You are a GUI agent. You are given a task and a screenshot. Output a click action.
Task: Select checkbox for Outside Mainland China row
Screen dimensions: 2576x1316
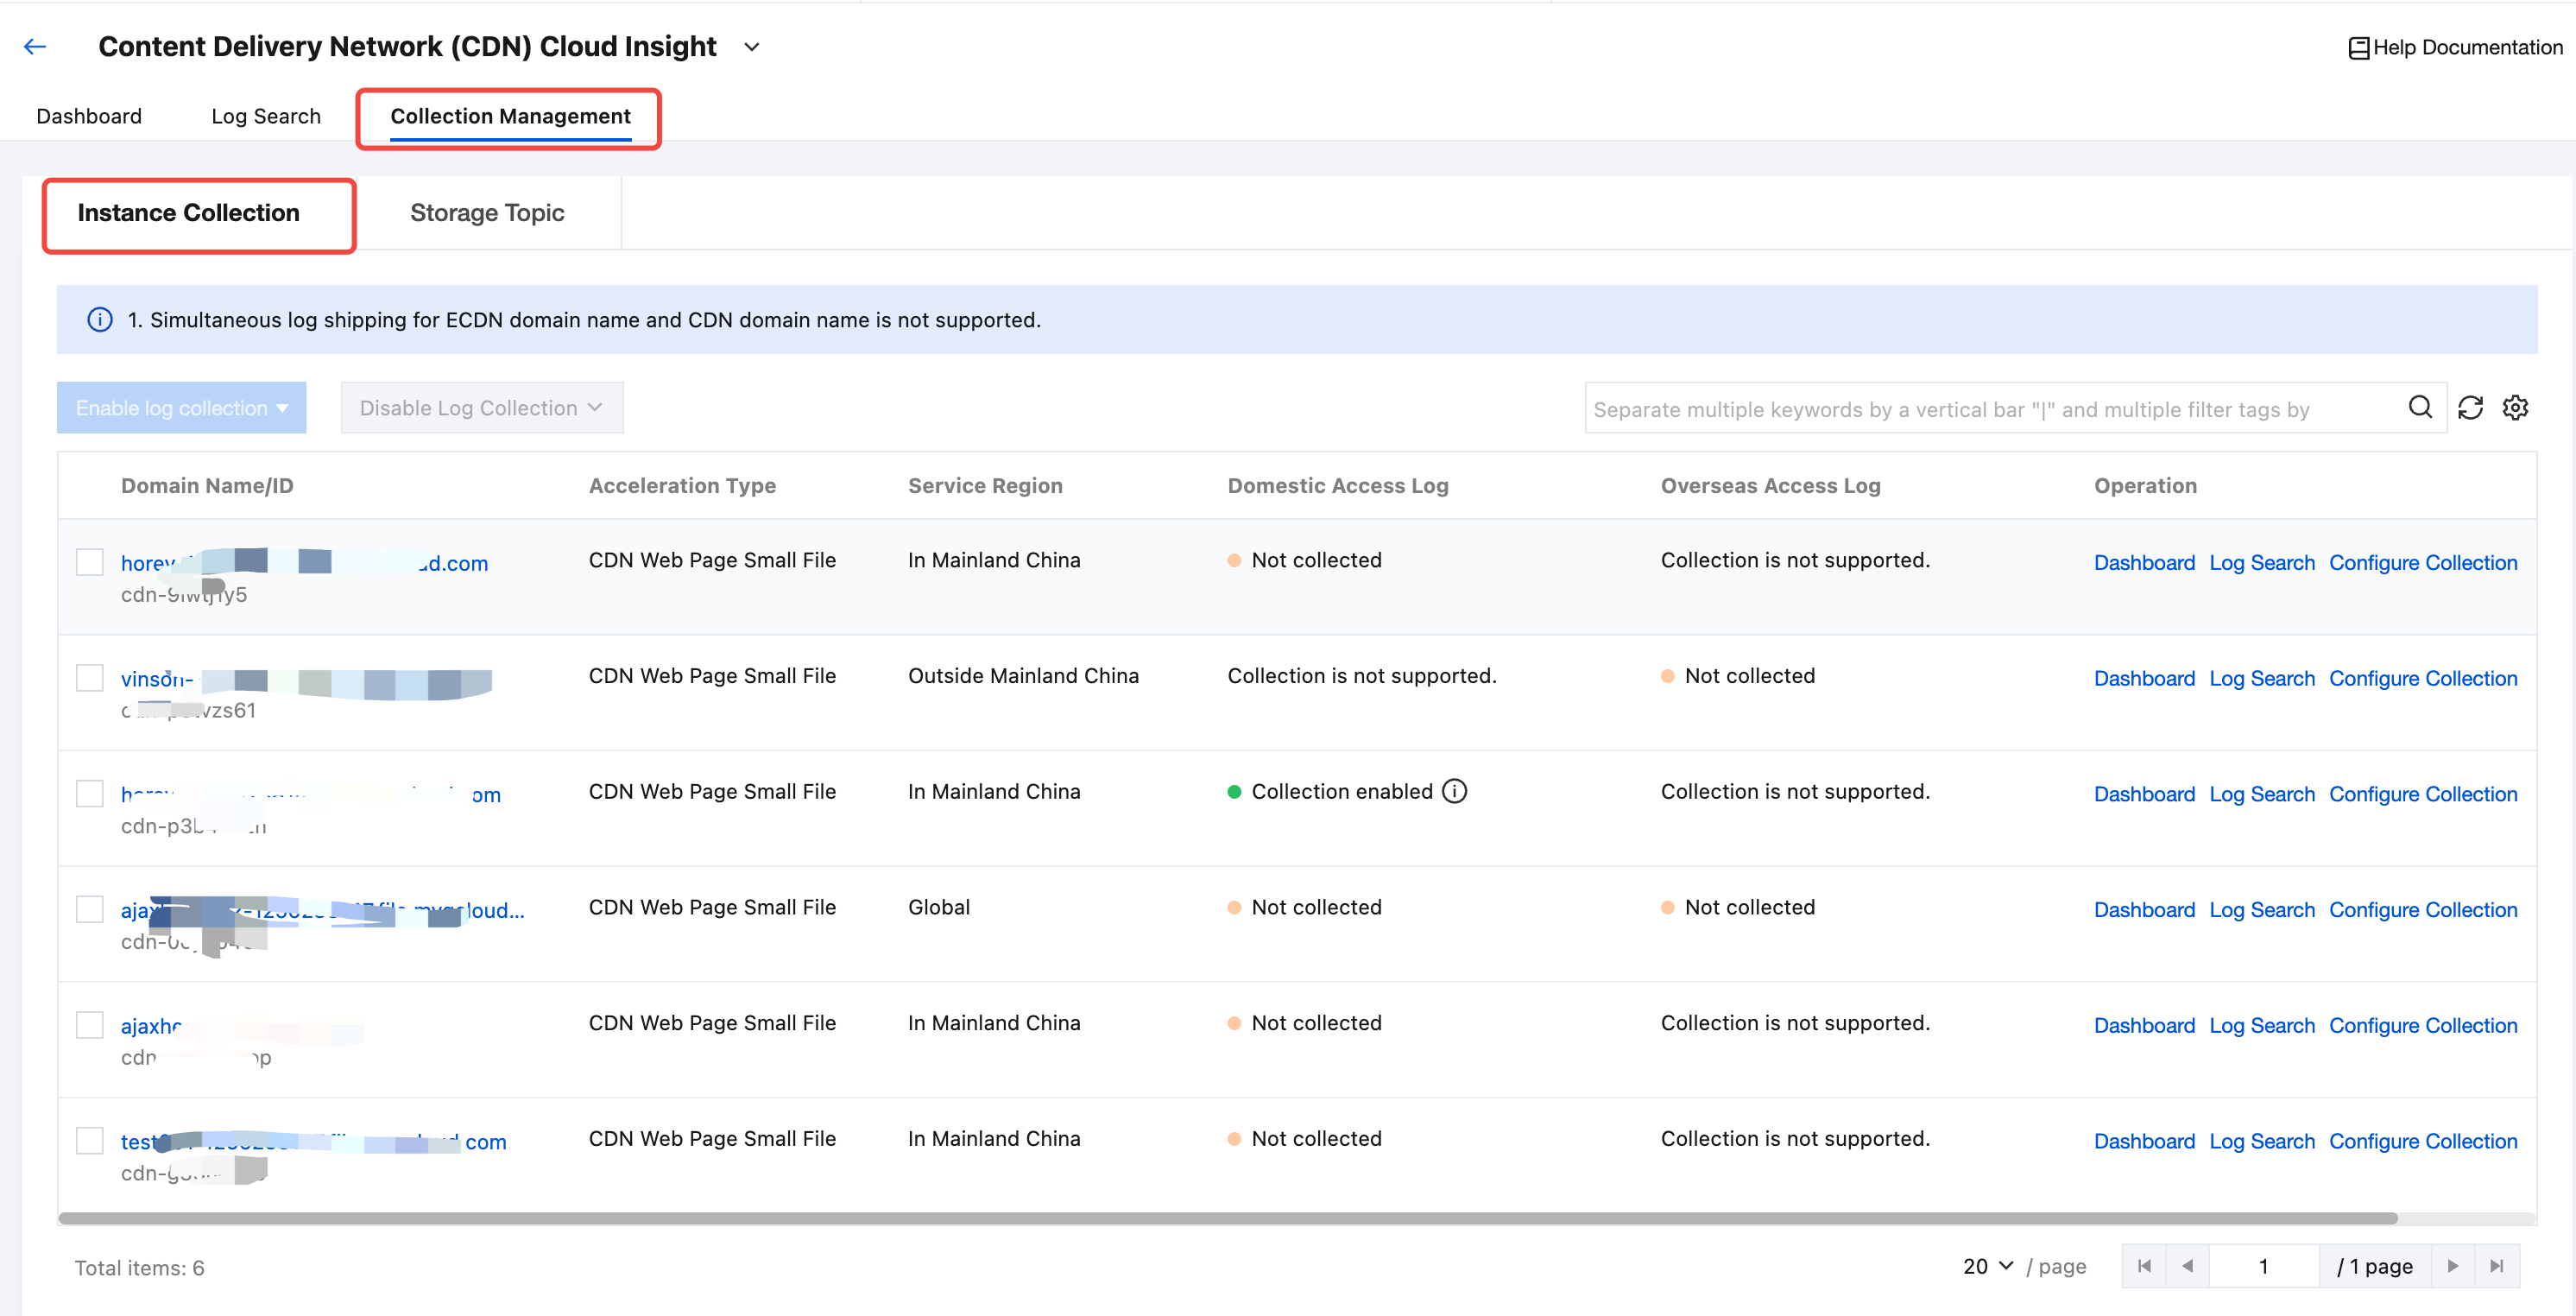[x=90, y=677]
